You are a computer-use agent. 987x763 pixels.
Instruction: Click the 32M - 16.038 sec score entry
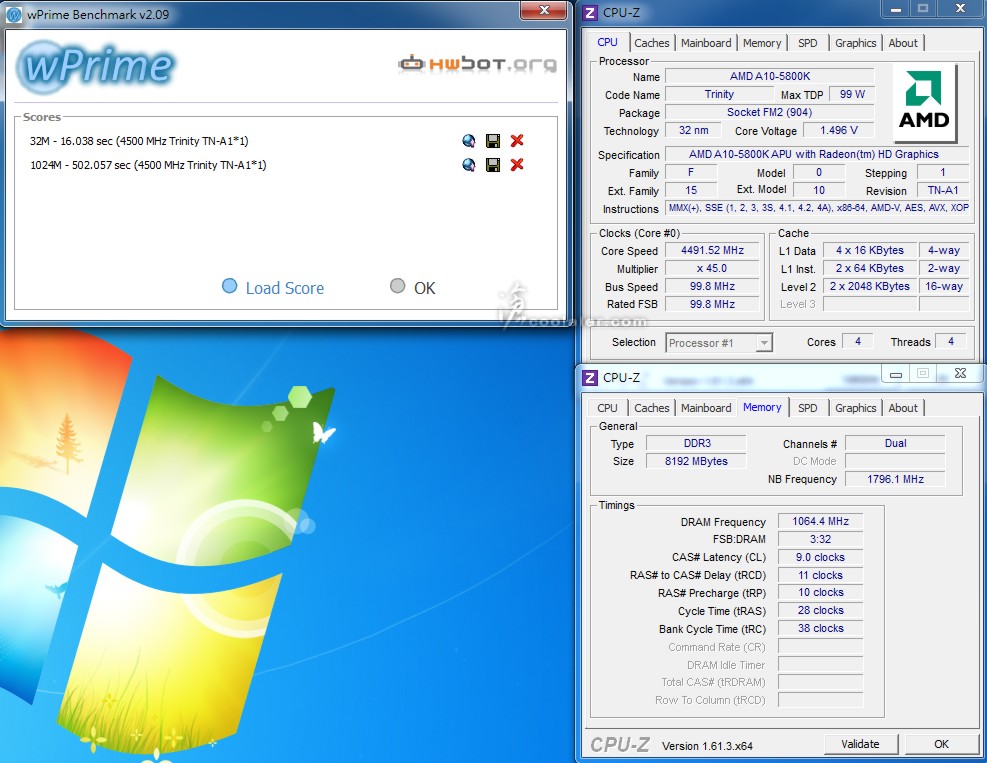point(139,141)
